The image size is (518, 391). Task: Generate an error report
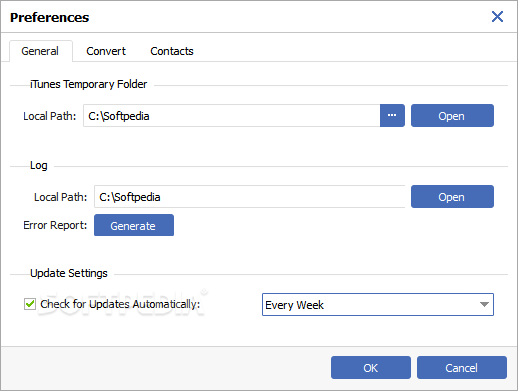[134, 225]
